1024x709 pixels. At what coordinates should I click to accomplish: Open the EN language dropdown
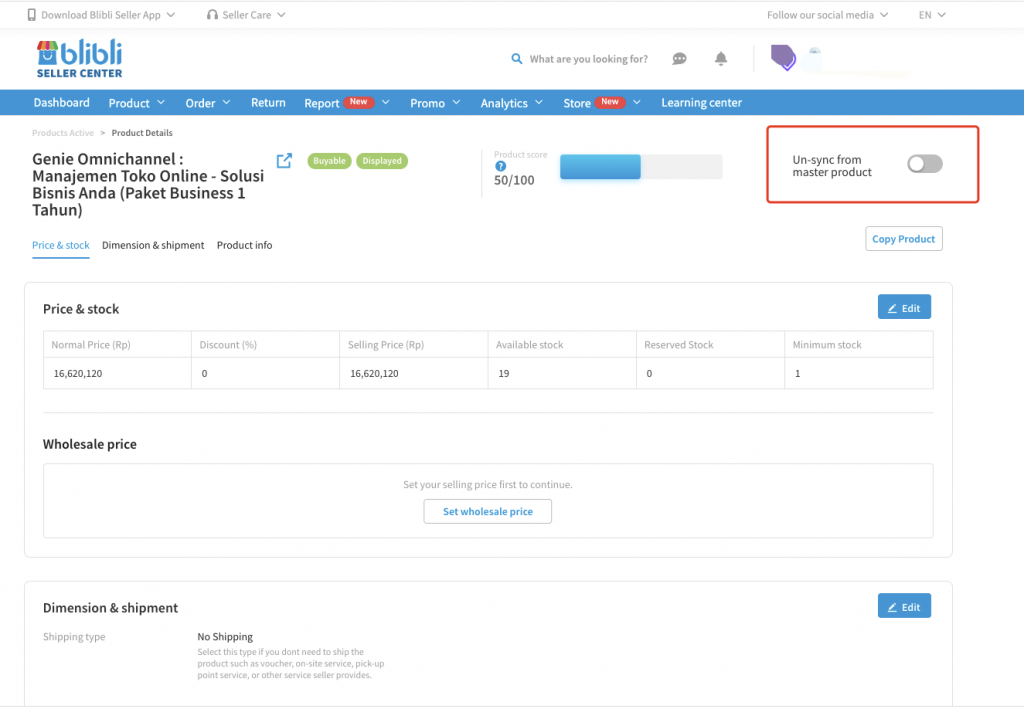[x=932, y=15]
